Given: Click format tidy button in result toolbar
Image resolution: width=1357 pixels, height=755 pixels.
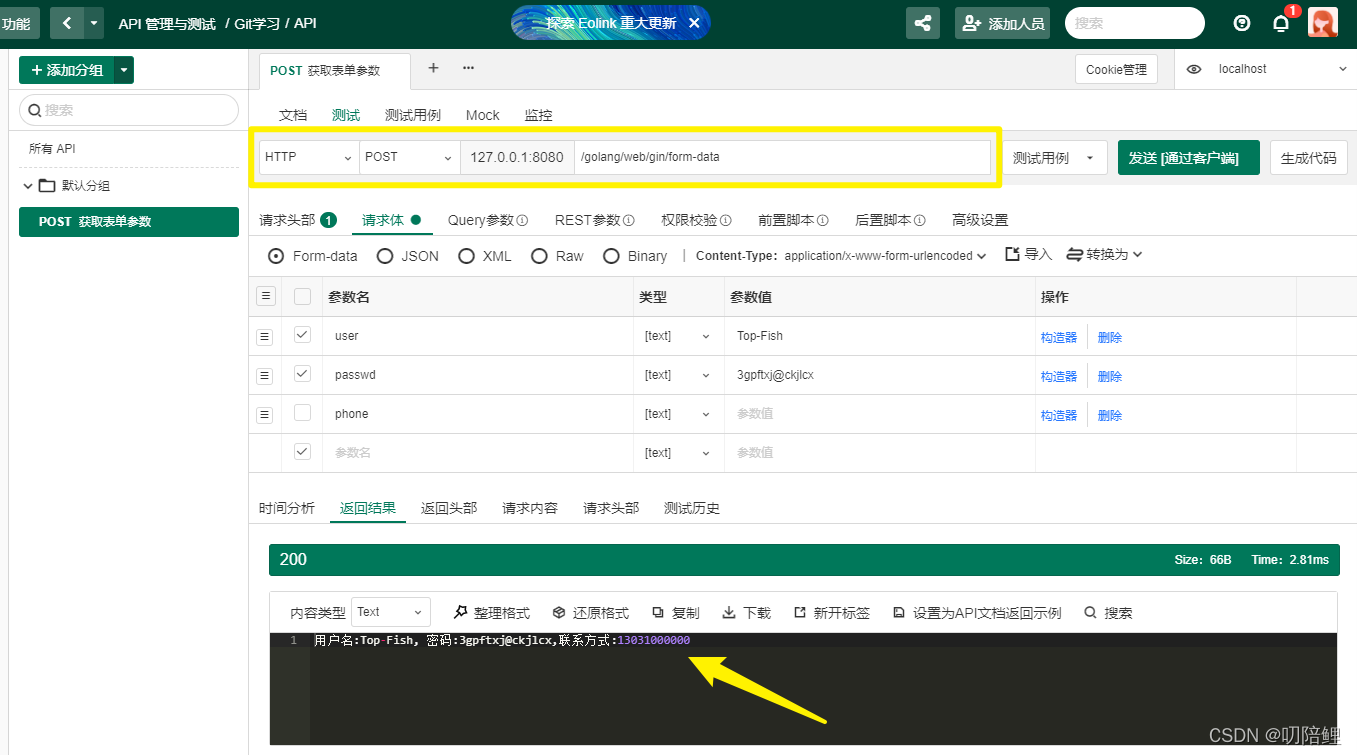Looking at the screenshot, I should click(x=491, y=613).
